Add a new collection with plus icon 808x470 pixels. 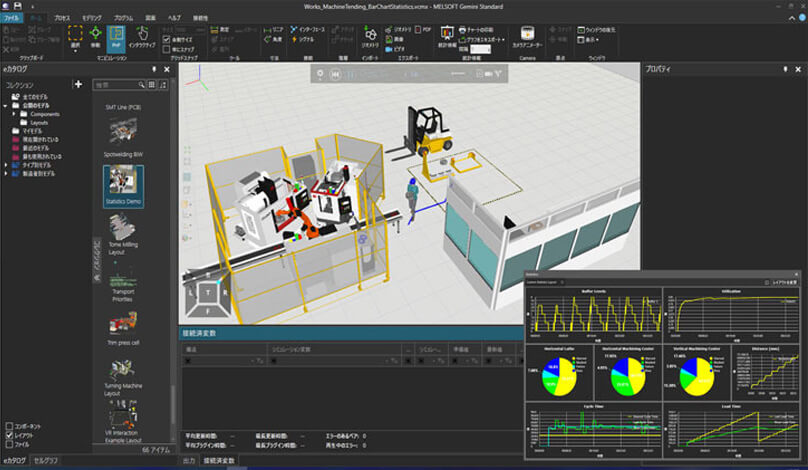(x=78, y=84)
